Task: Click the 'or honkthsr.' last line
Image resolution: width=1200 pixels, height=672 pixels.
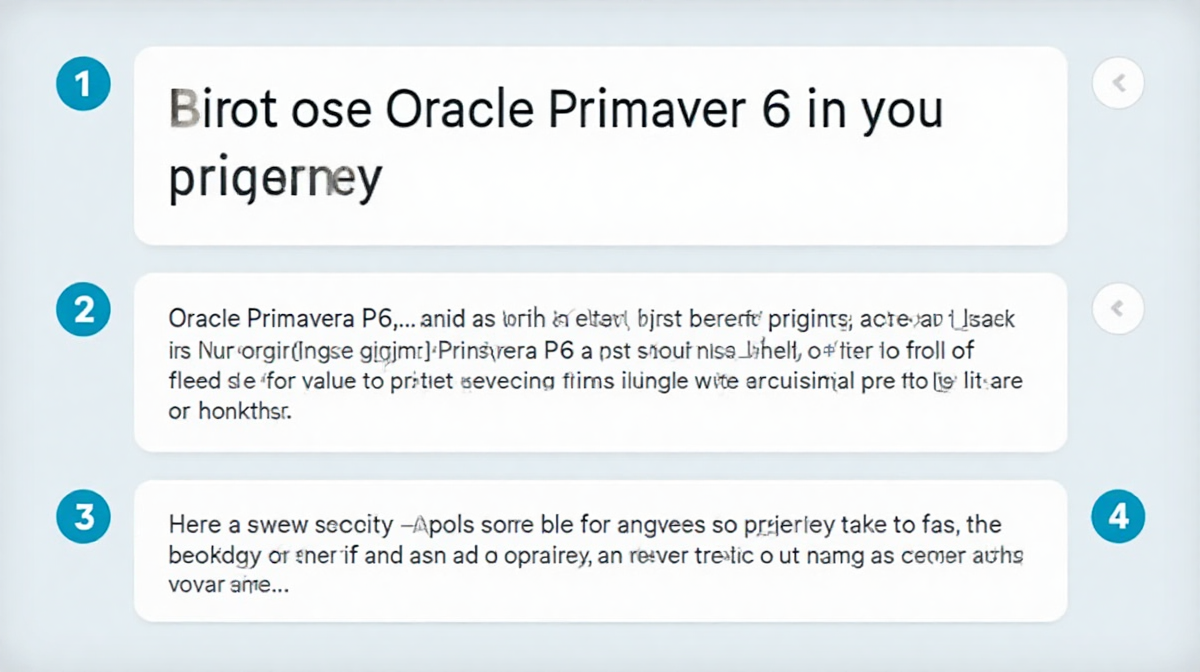Action: [229, 412]
